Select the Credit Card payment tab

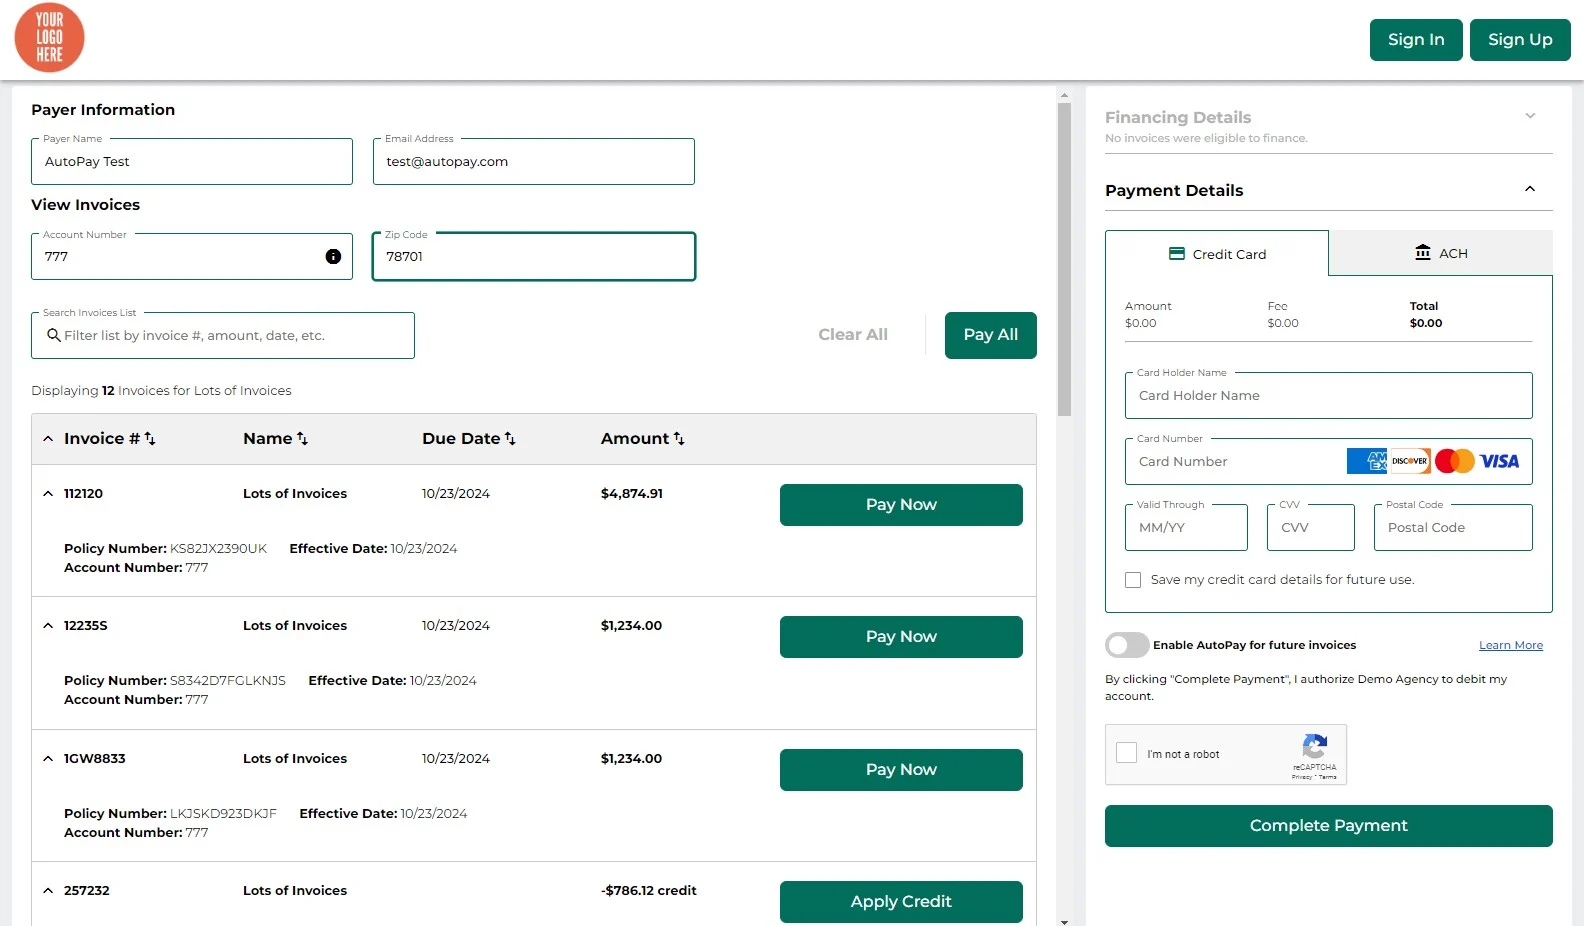(1217, 254)
